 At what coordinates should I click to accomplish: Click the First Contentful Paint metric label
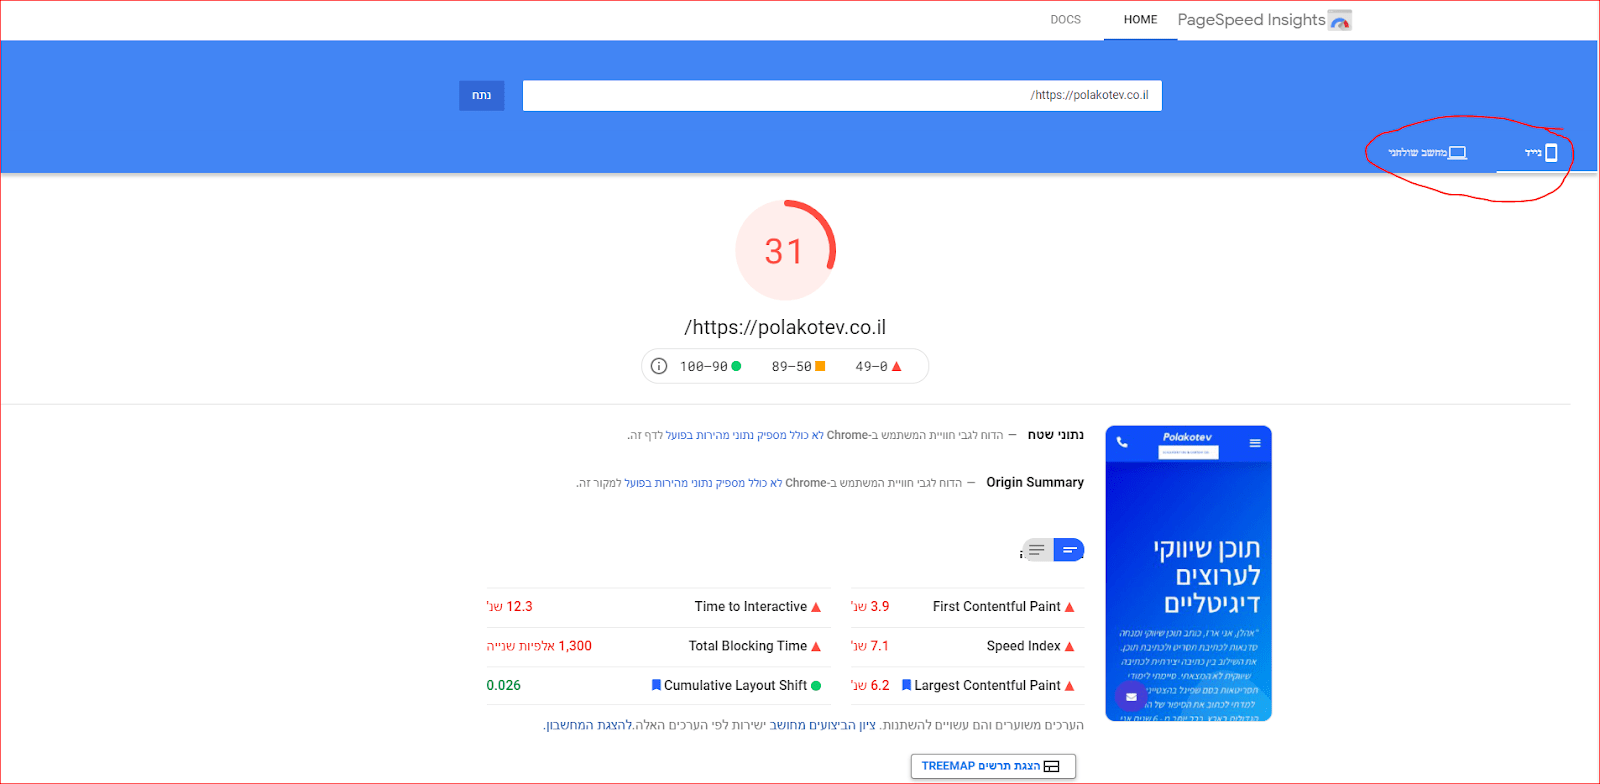pos(996,606)
